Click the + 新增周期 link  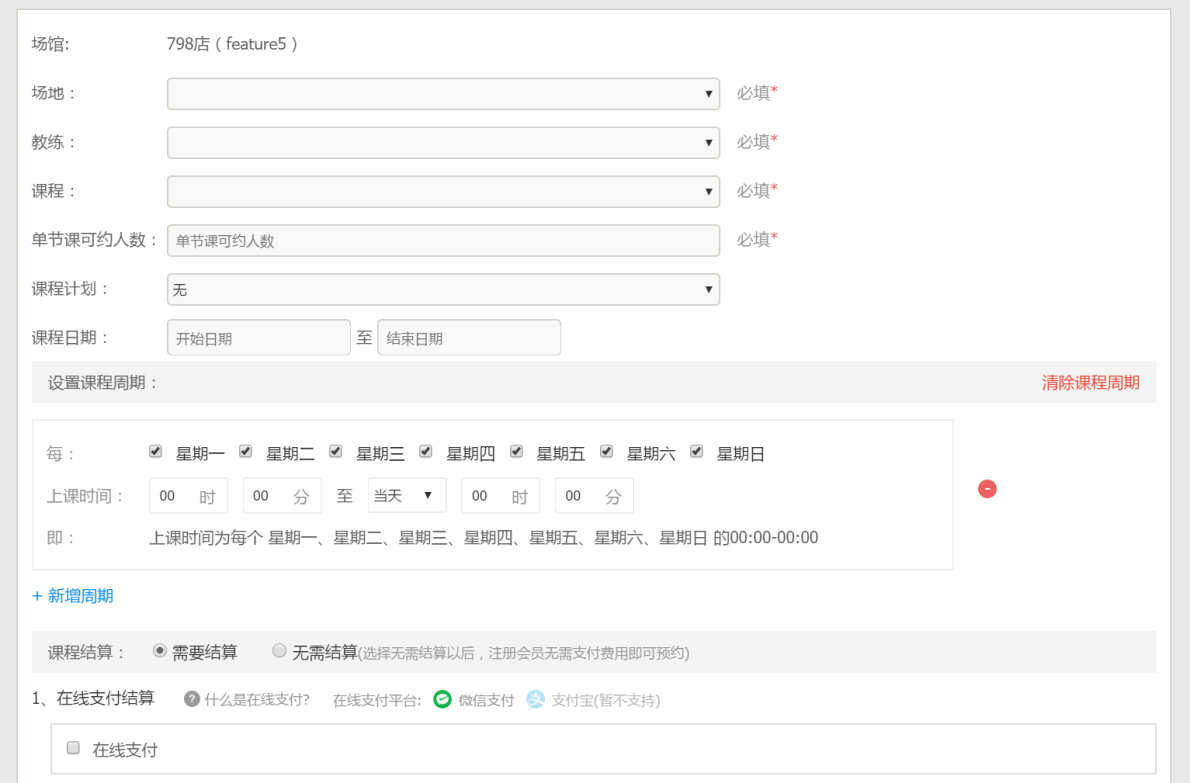point(73,596)
